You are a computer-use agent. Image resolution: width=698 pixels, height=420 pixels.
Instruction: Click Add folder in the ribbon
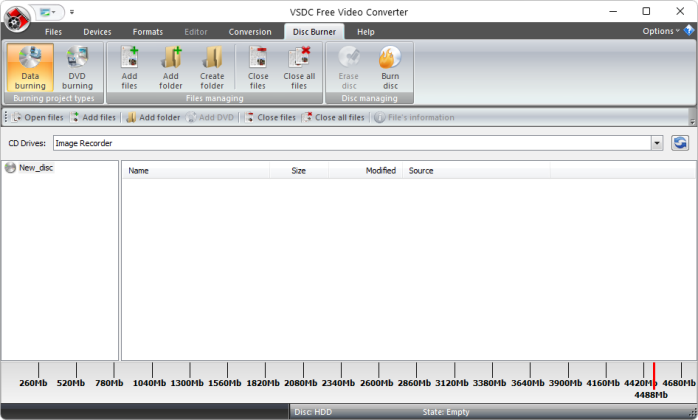point(170,67)
